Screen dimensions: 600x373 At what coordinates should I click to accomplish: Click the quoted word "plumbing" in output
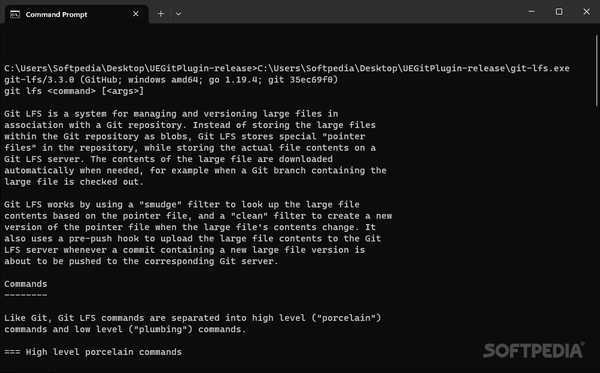(x=160, y=329)
